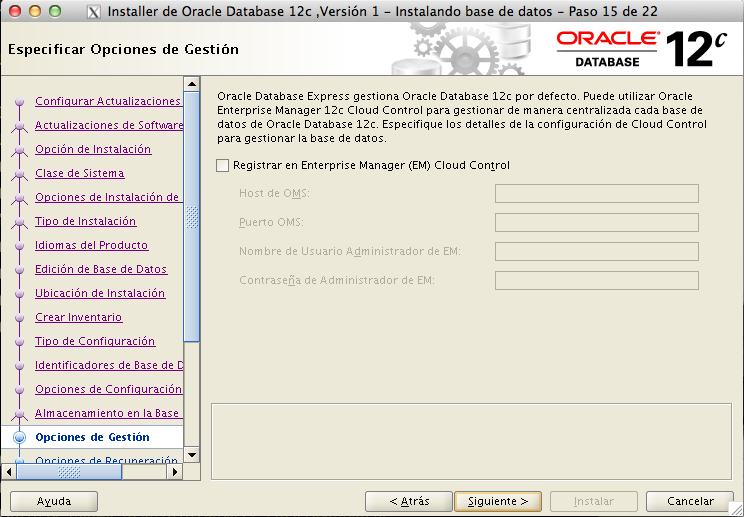Click the Host de OMS input field
Viewport: 744px width, 517px height.
[x=596, y=194]
